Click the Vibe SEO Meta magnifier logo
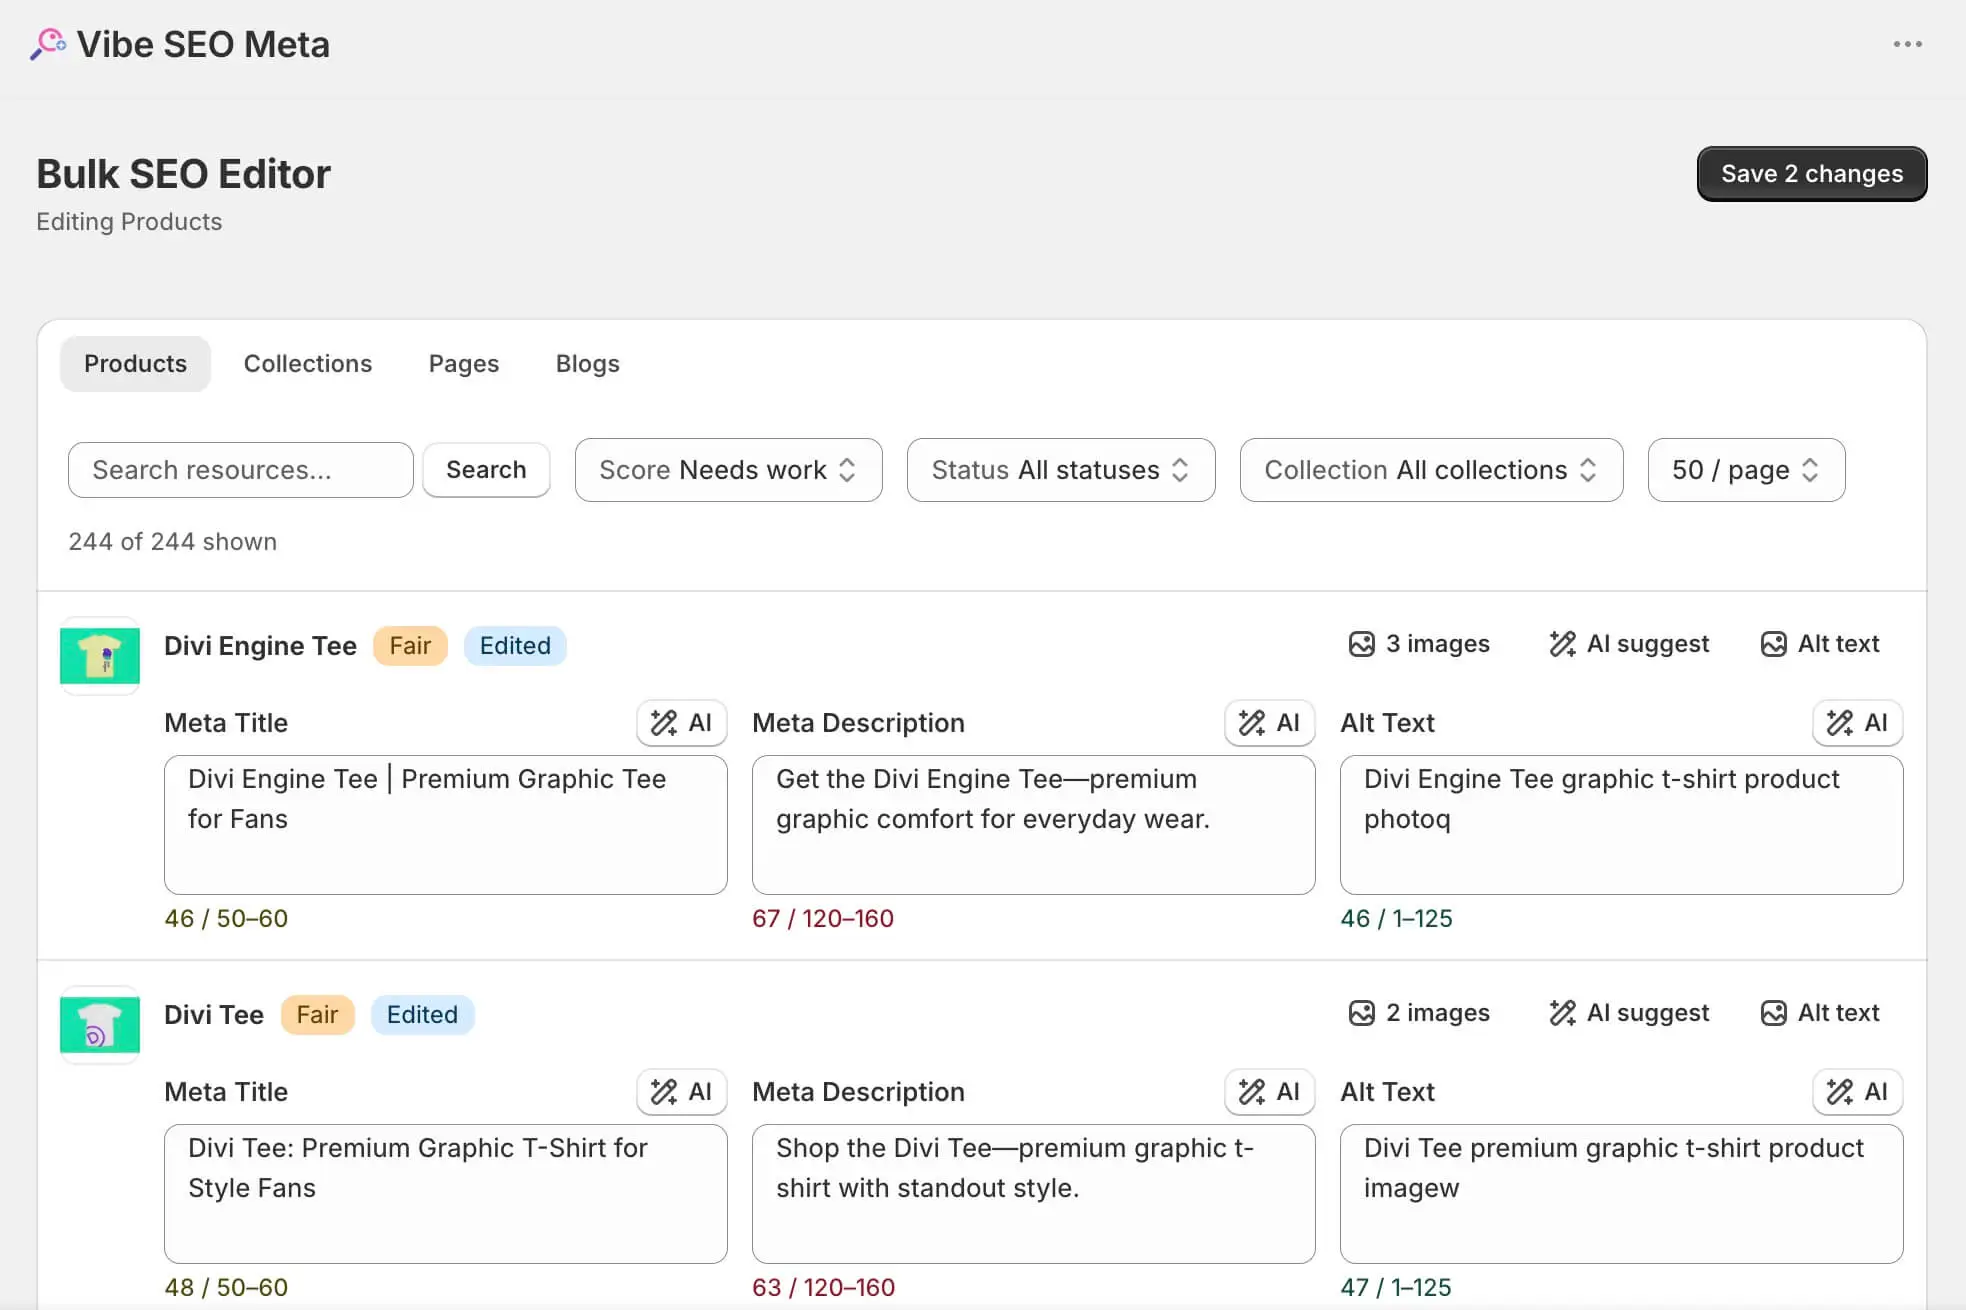This screenshot has width=1966, height=1310. tap(47, 43)
